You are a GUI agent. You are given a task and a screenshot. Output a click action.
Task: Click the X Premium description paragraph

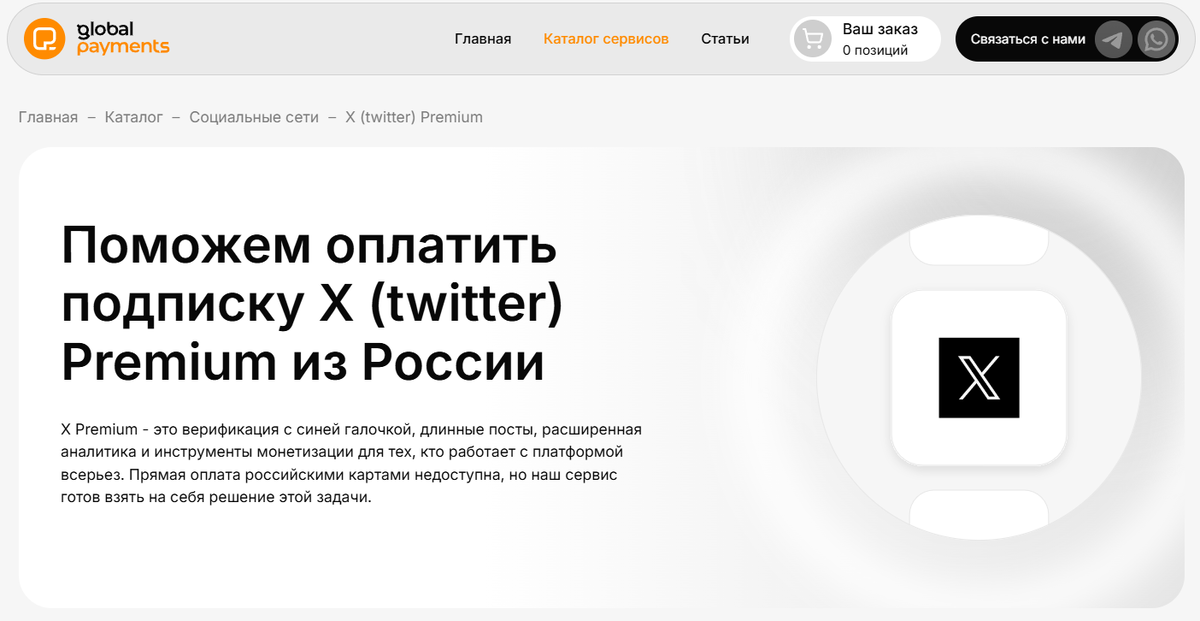click(x=351, y=463)
